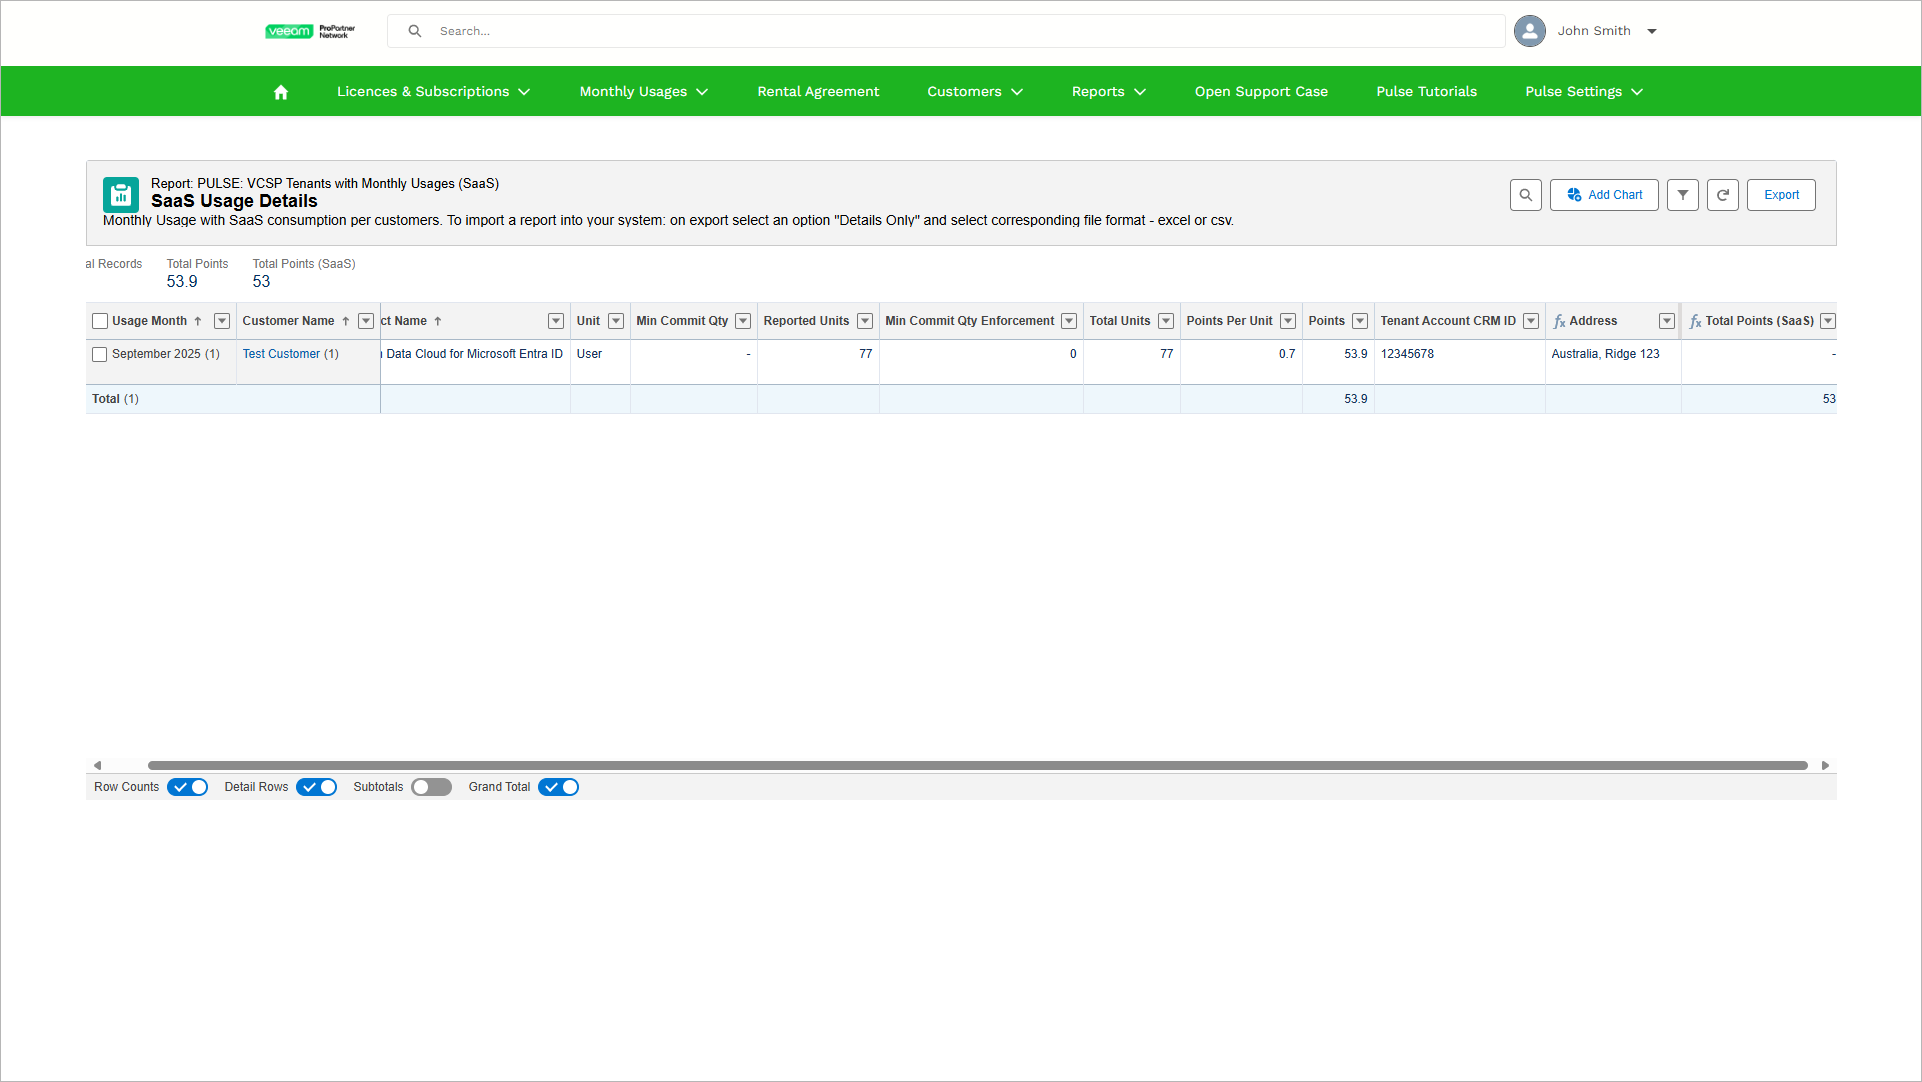Screen dimensions: 1922x1082
Task: Open the Rental Agreement tab
Action: pyautogui.click(x=818, y=92)
